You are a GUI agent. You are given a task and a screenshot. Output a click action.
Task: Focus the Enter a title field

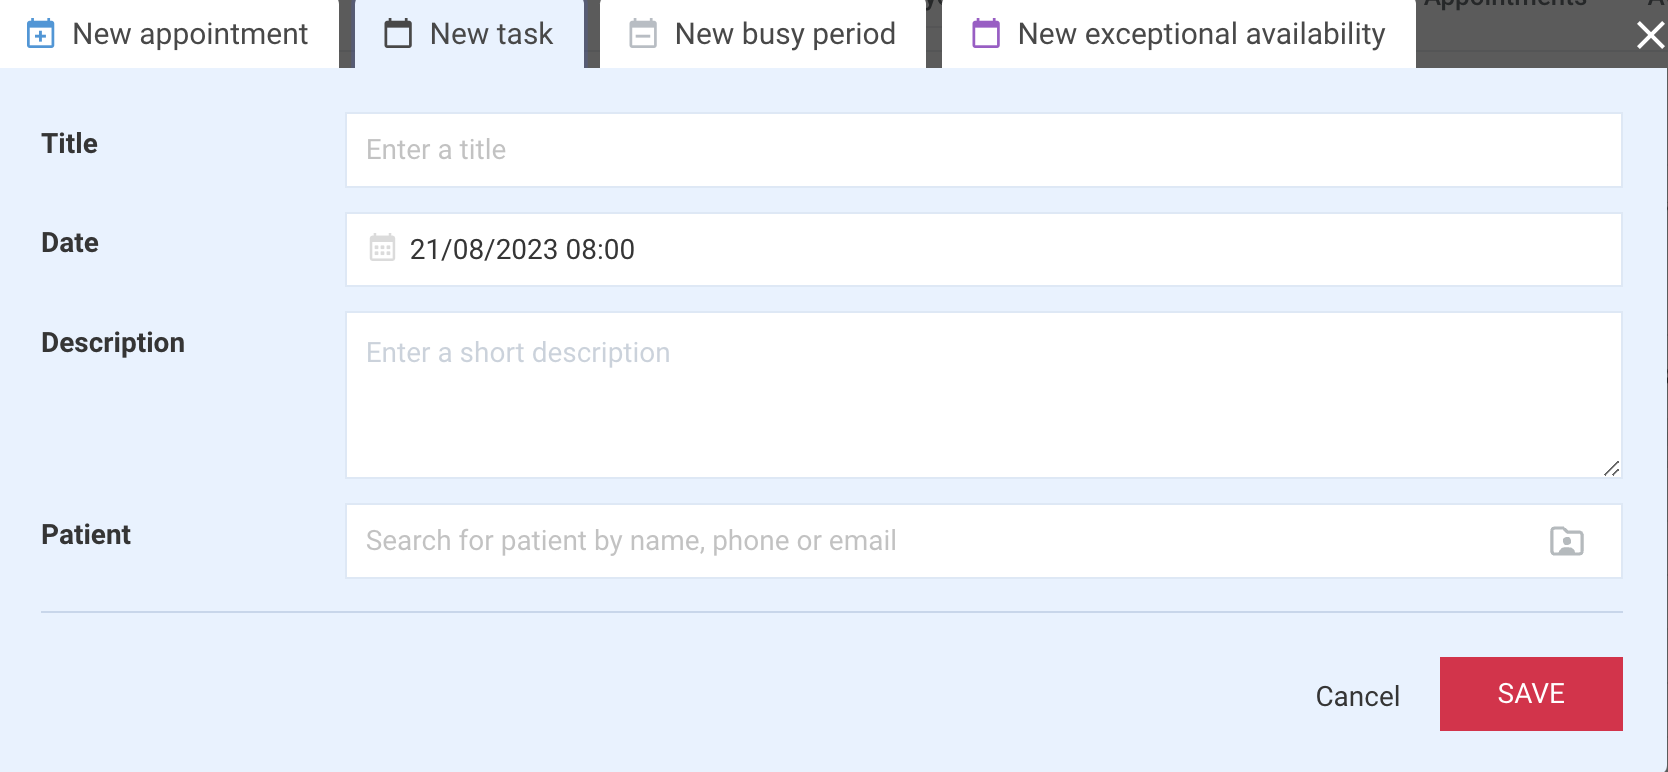[984, 150]
